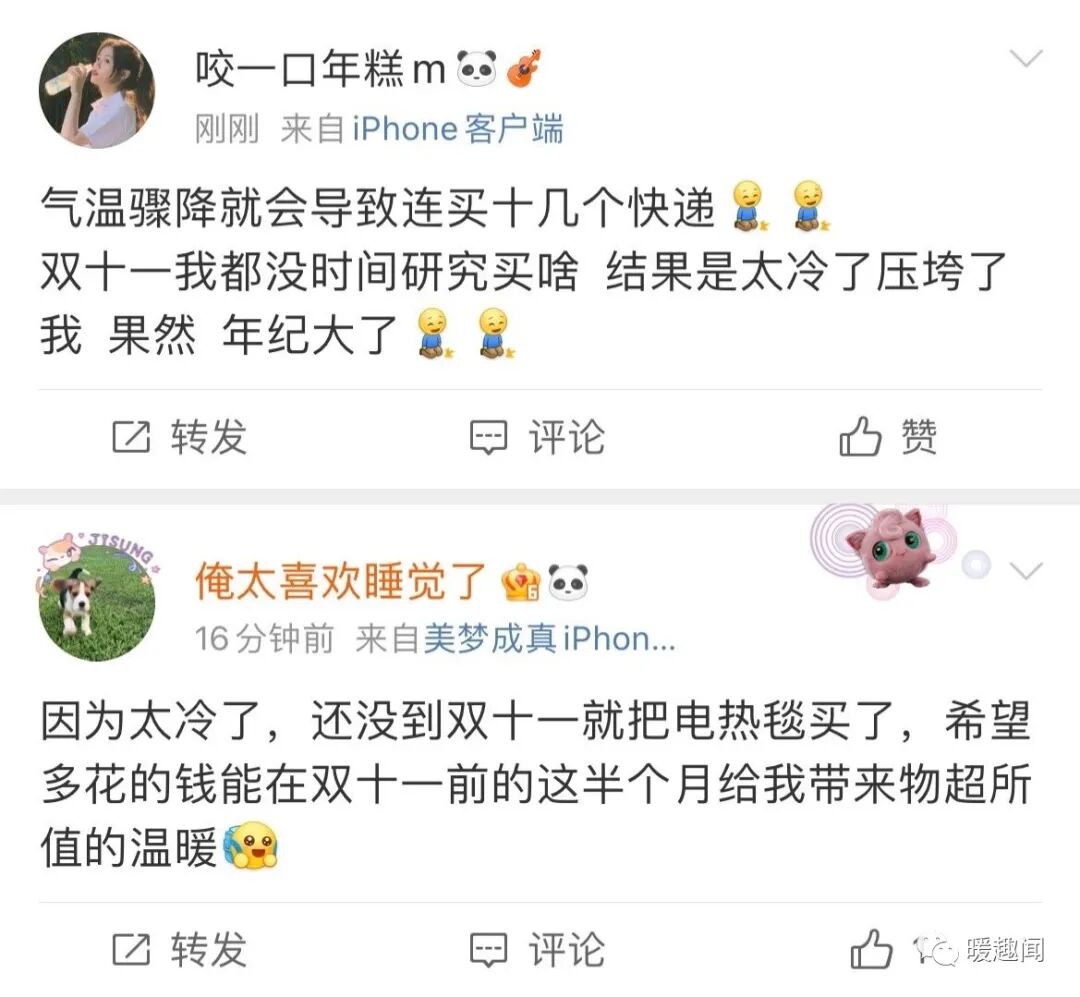This screenshot has width=1080, height=997.
Task: Click username 咬一口年糕m
Action: [x=320, y=69]
